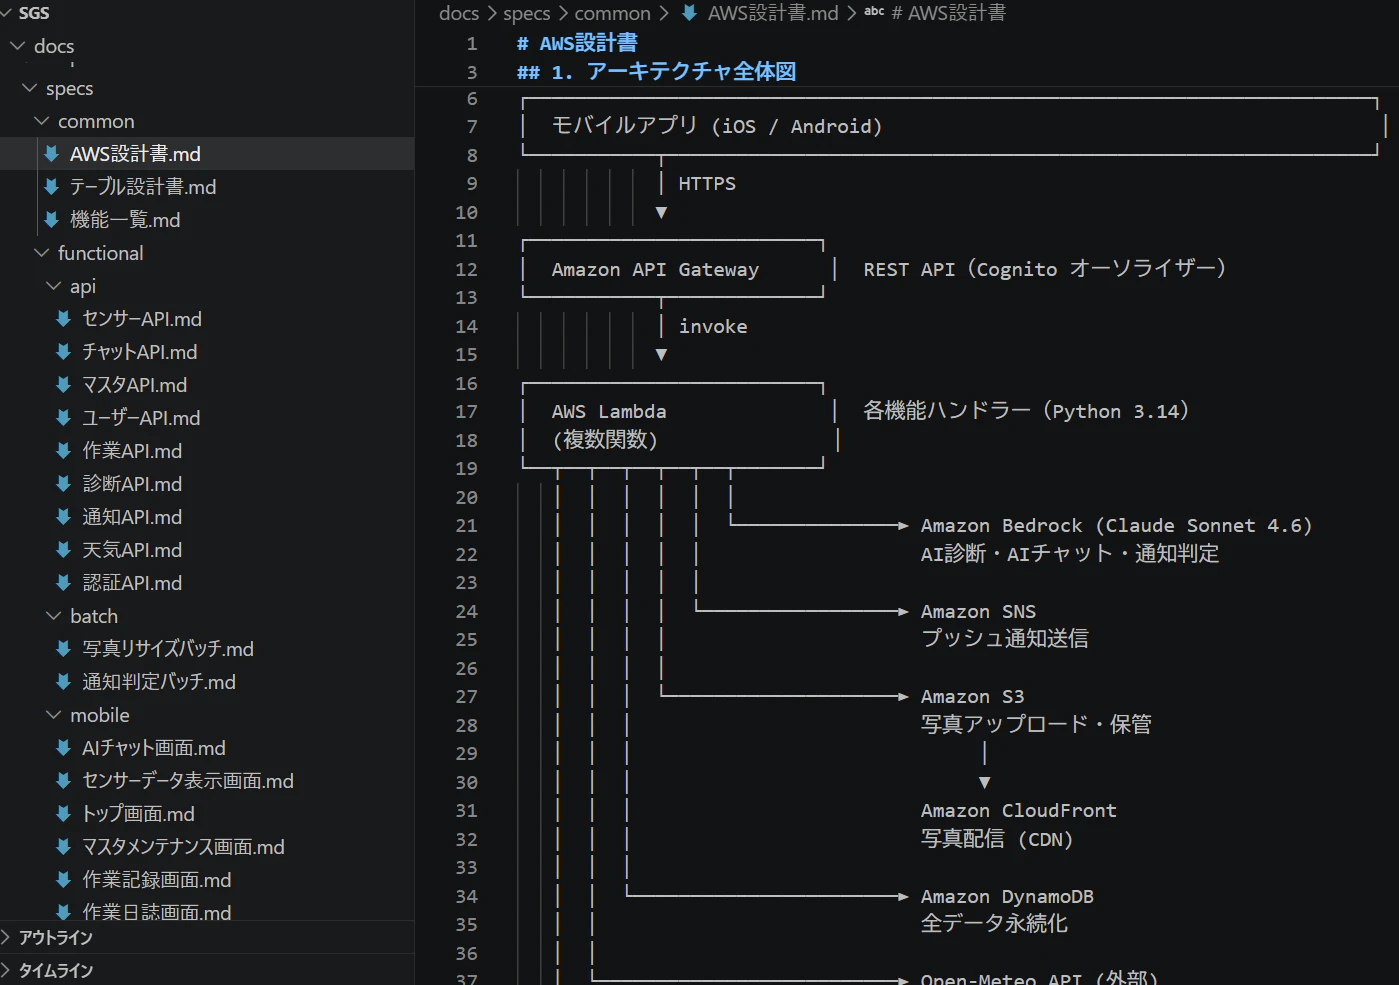Image resolution: width=1399 pixels, height=985 pixels.
Task: Click the markdown icon next to センサーAPI.md
Action: tap(63, 319)
